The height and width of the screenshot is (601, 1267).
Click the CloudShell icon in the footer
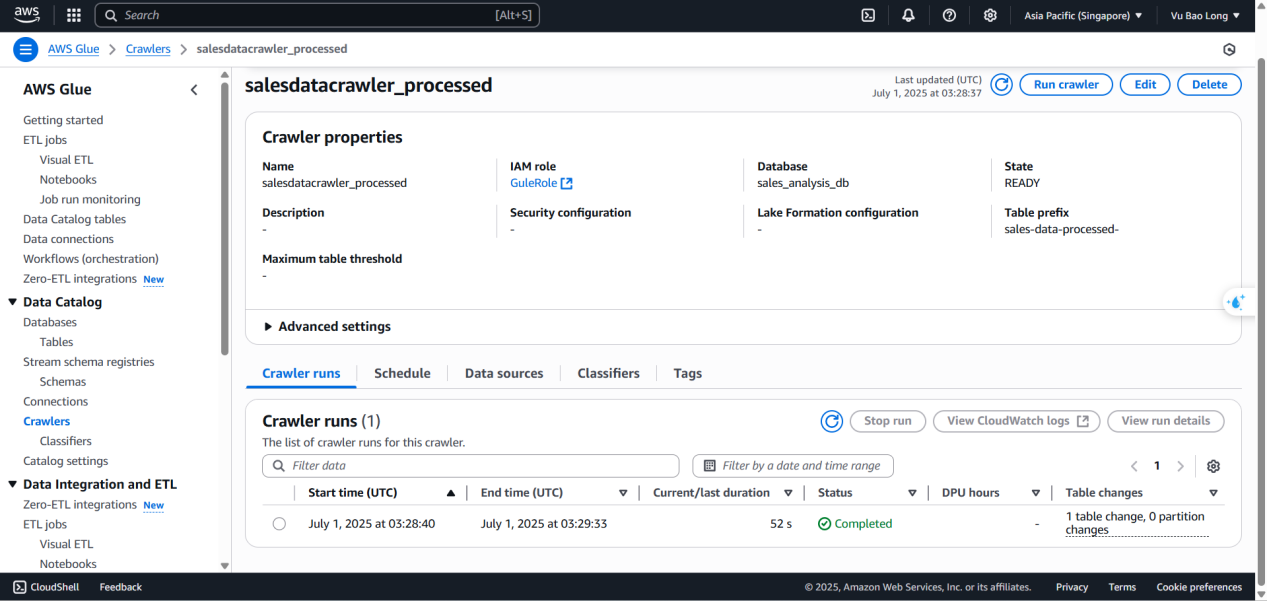[20, 587]
